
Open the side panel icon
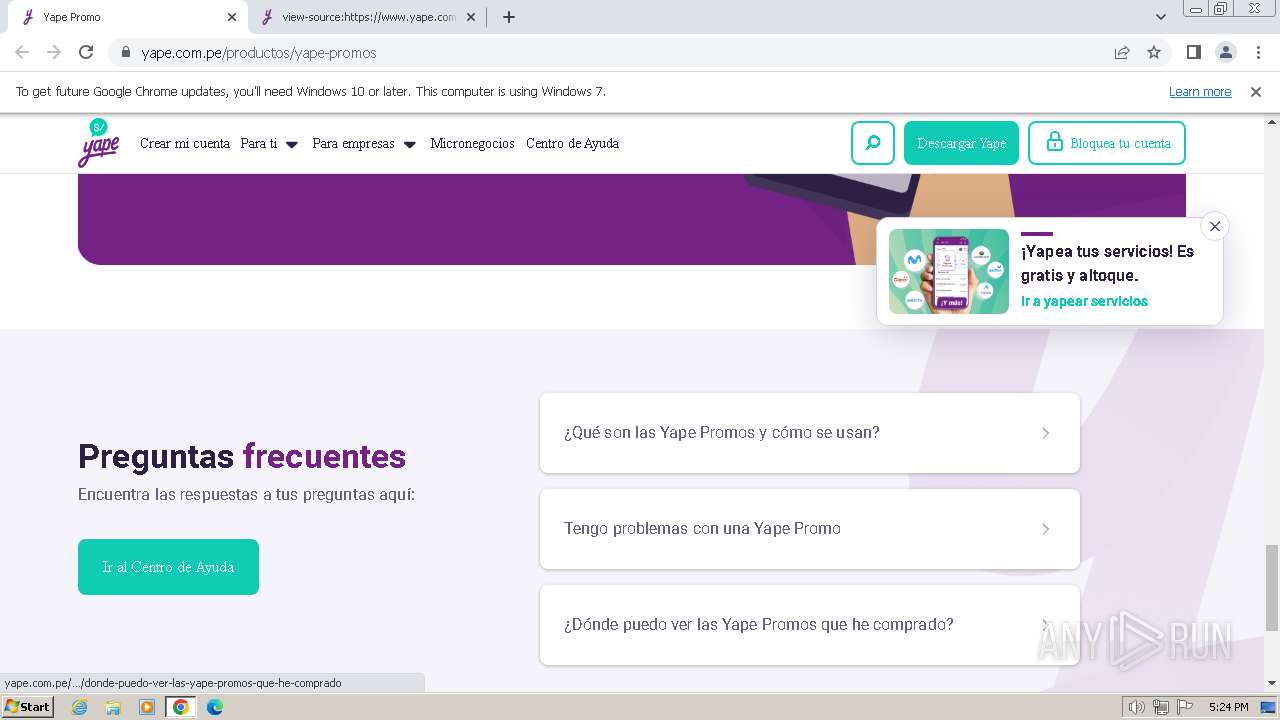tap(1193, 52)
